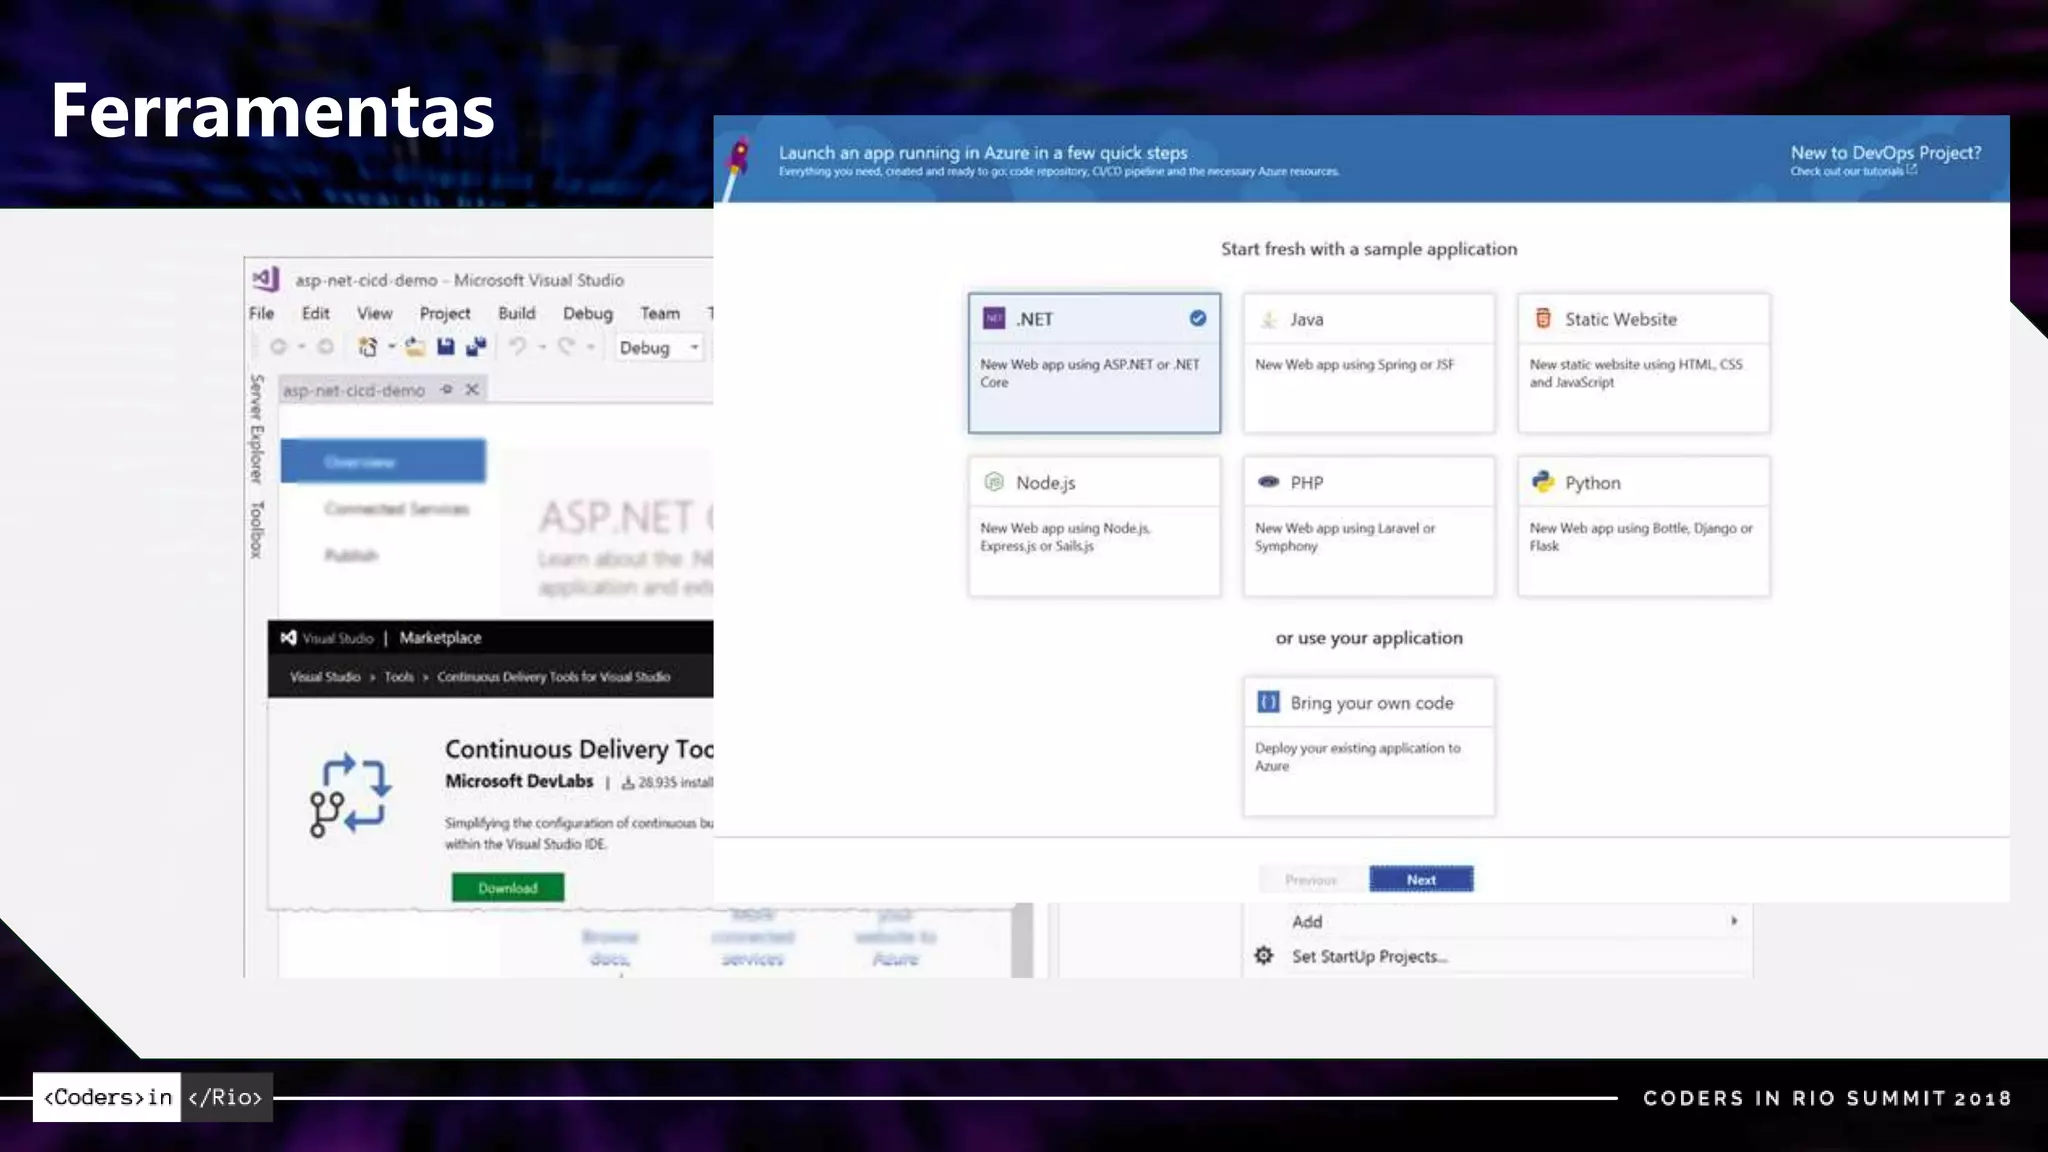Click the Save file icon
The width and height of the screenshot is (2048, 1152).
pyautogui.click(x=446, y=347)
